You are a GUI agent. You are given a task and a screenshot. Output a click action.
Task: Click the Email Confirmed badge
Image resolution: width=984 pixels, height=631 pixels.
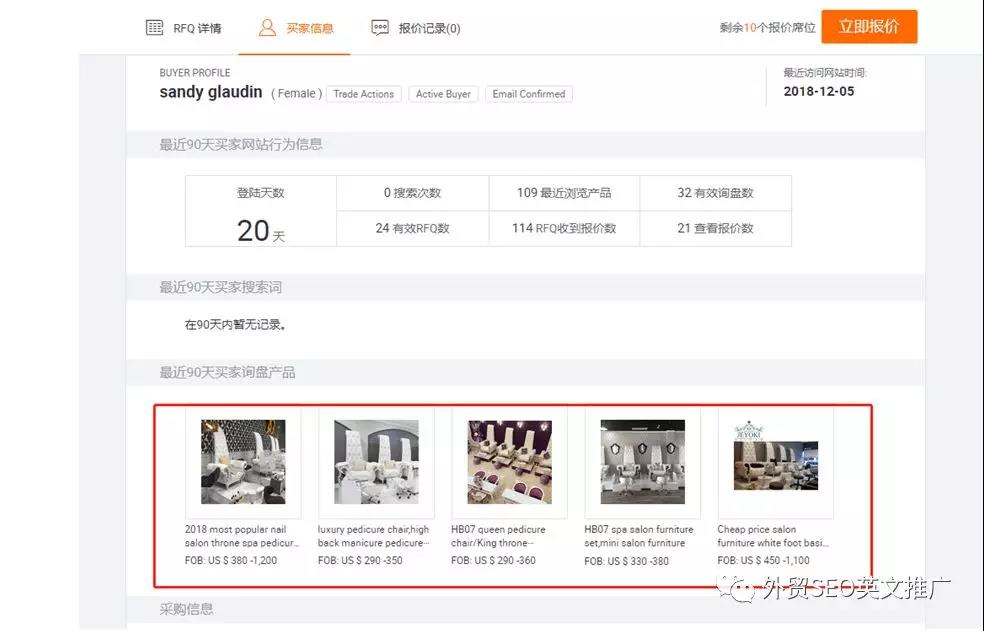[528, 93]
